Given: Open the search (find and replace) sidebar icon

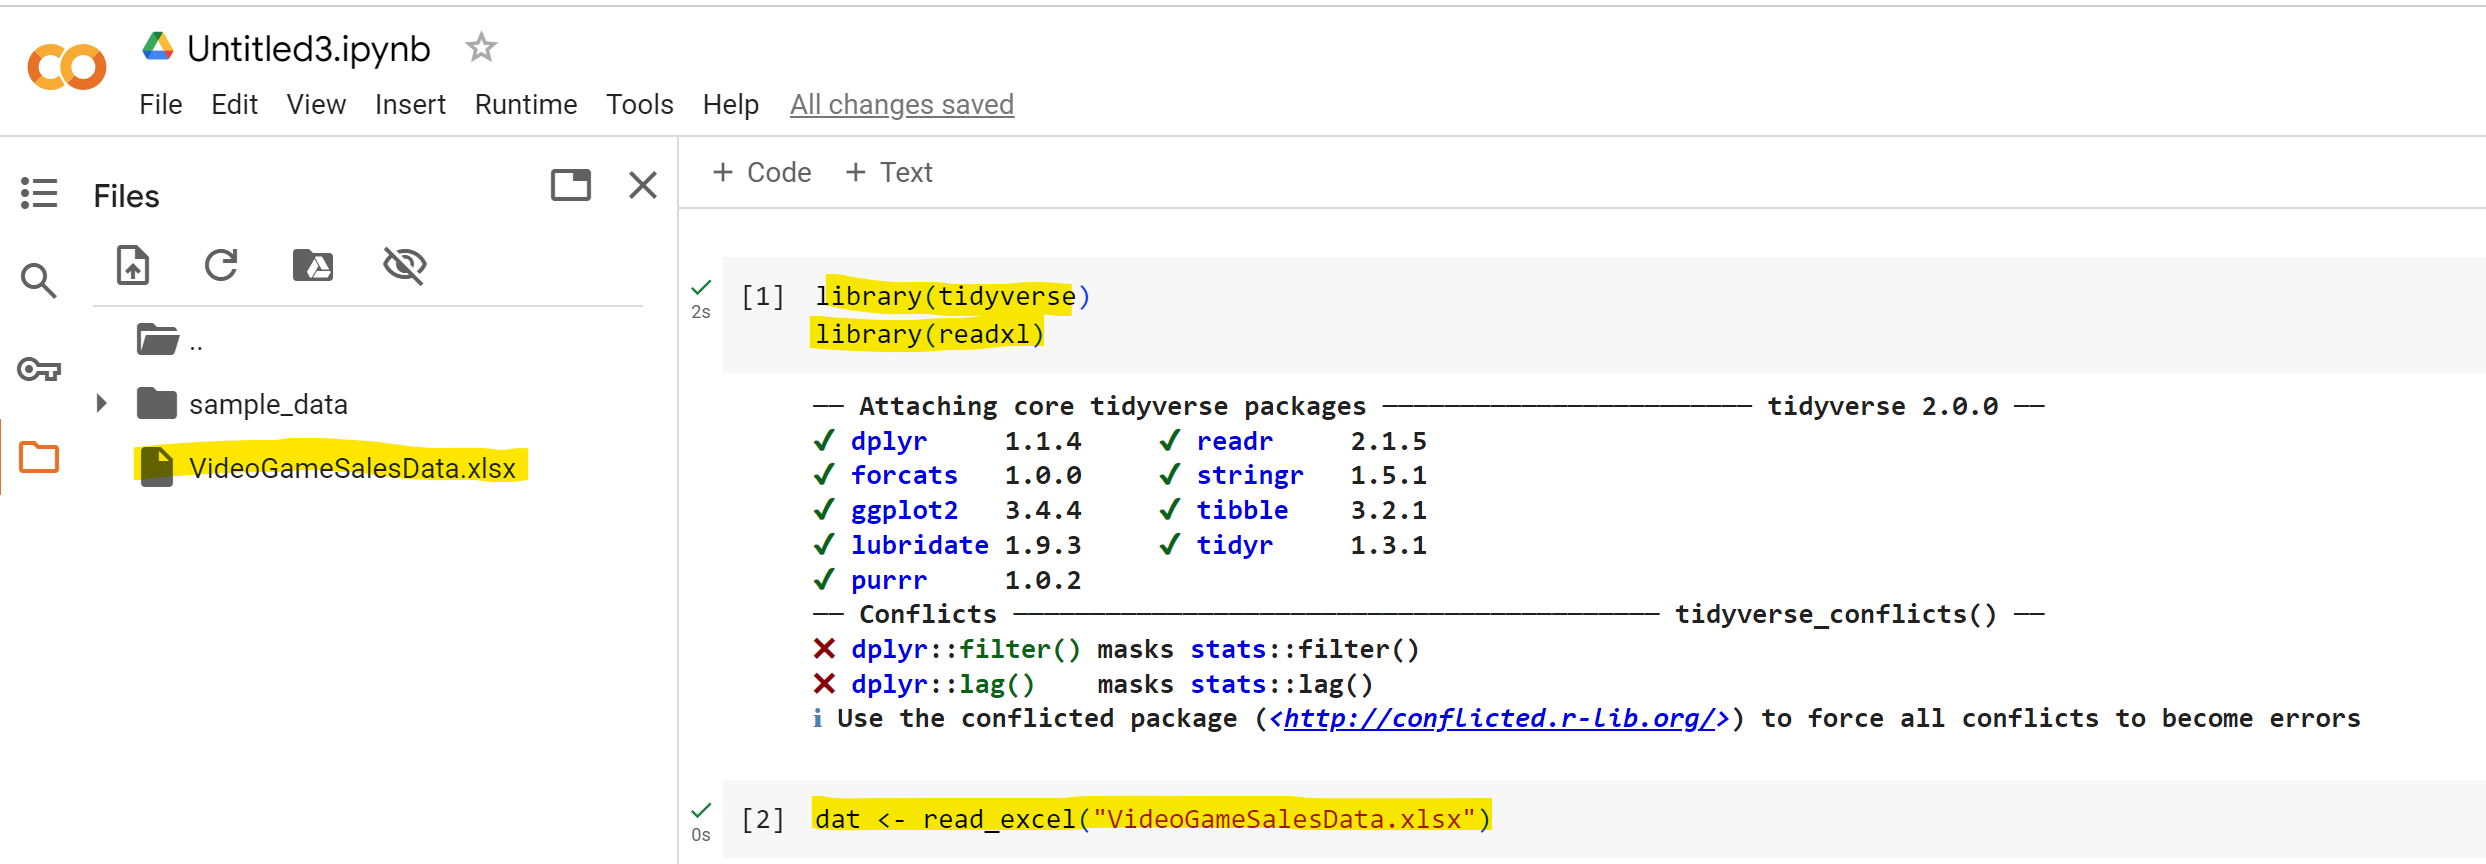Looking at the screenshot, I should click(x=39, y=281).
